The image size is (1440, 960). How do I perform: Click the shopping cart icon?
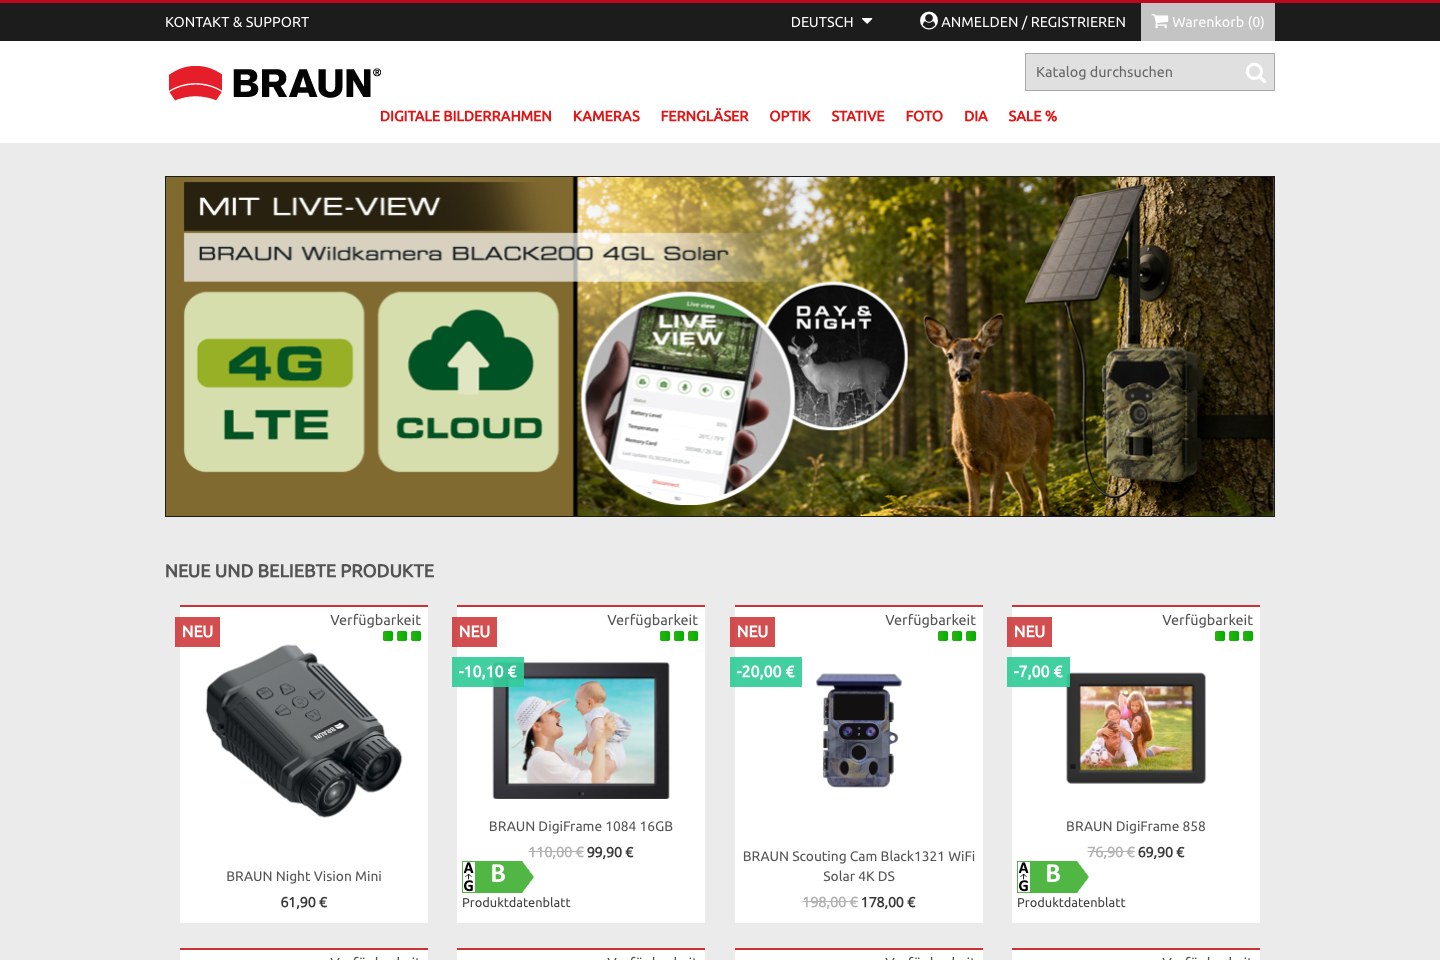coord(1160,21)
